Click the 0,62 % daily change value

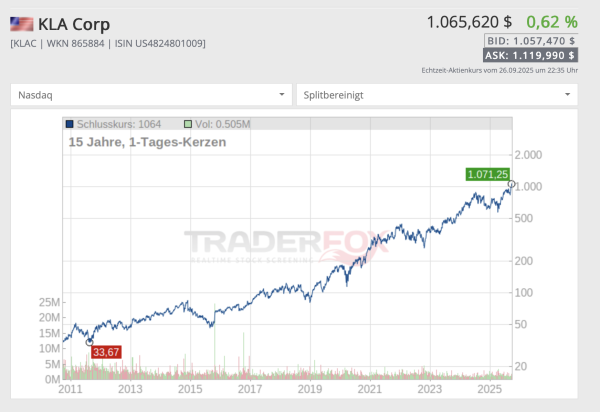pos(551,21)
